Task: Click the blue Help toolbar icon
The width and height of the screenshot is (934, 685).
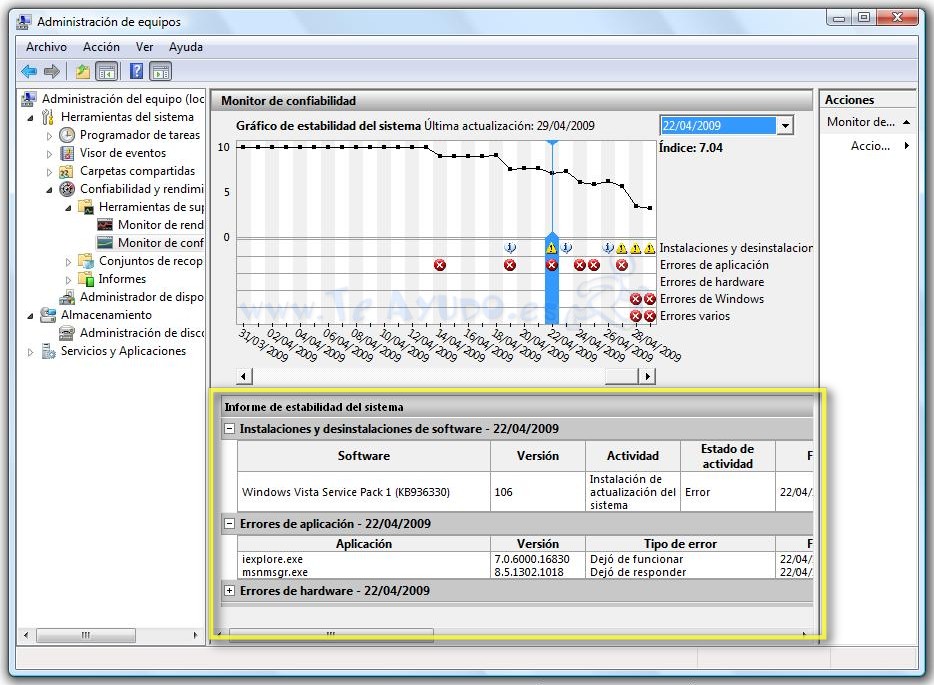Action: pyautogui.click(x=136, y=71)
